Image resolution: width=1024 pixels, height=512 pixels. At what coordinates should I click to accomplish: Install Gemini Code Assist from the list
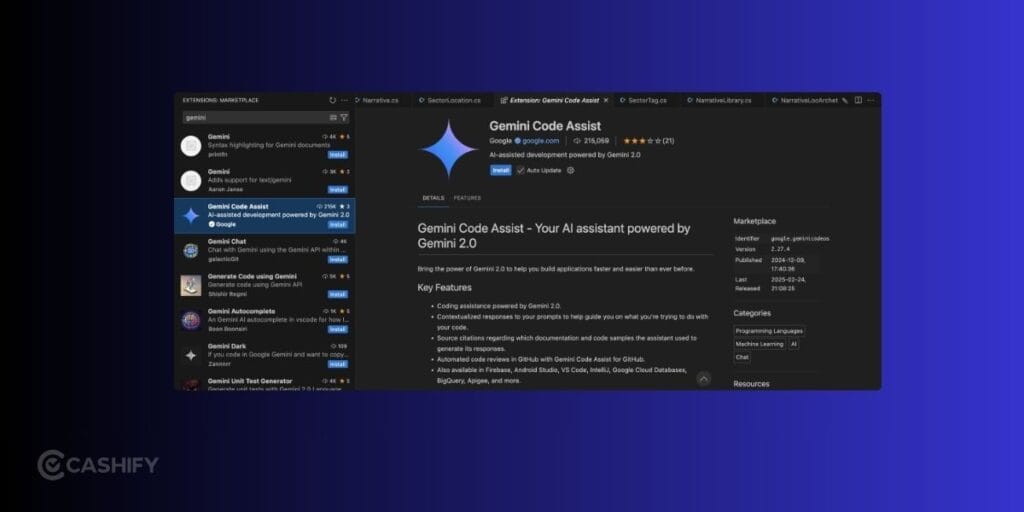click(338, 225)
